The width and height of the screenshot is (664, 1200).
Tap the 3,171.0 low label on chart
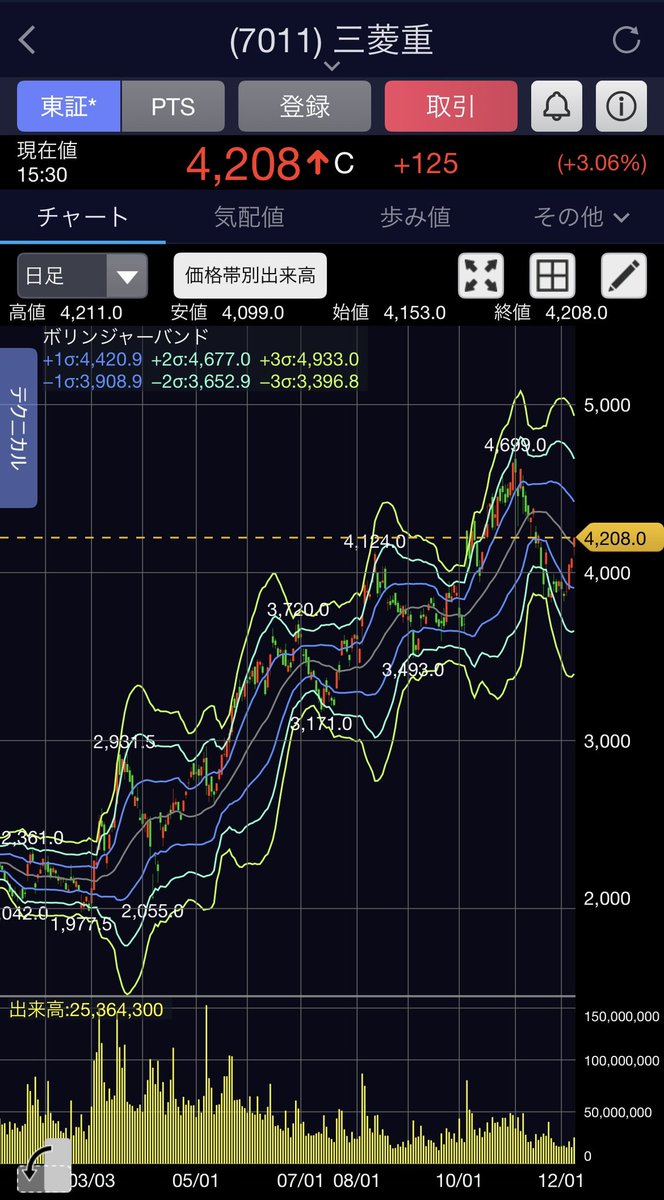point(322,723)
